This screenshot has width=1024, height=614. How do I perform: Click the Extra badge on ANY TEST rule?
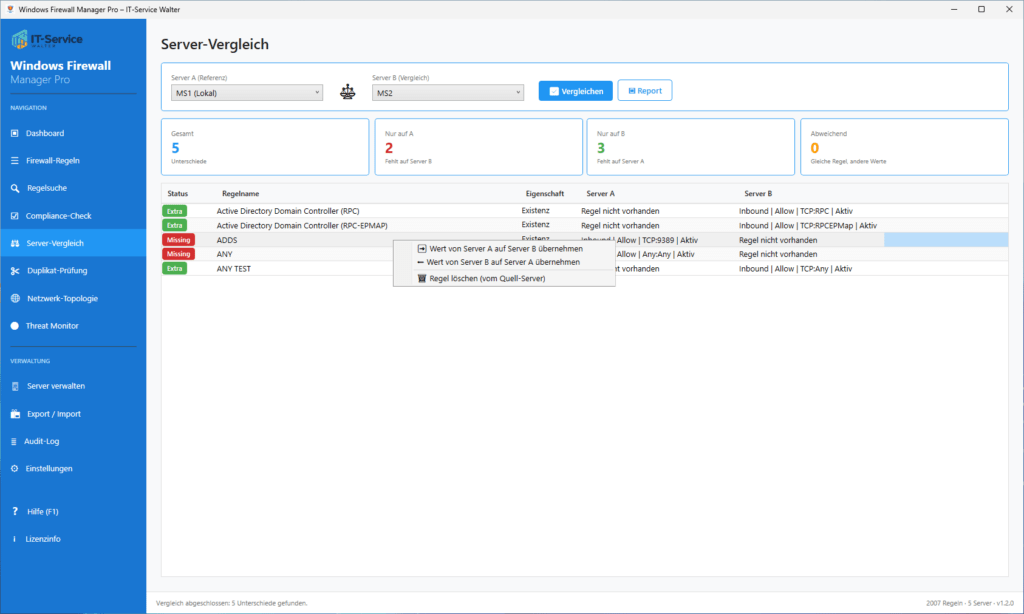176,269
